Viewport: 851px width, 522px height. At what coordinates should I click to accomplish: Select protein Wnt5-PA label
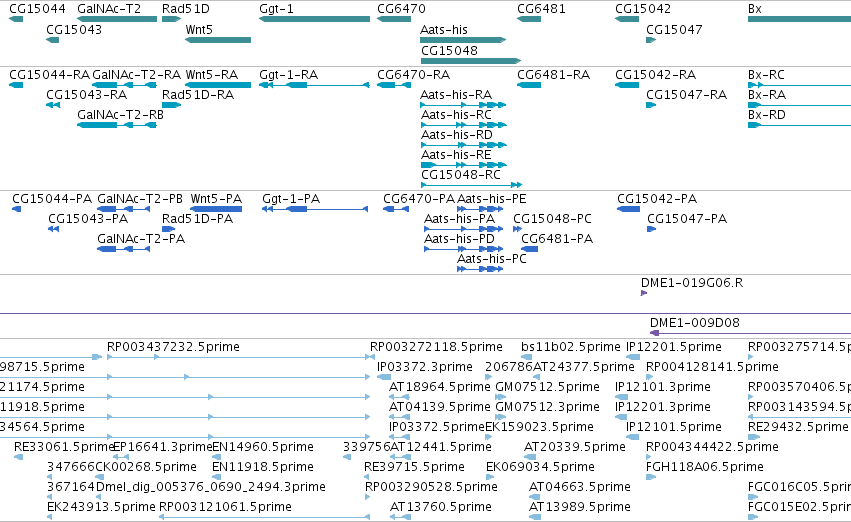click(216, 199)
